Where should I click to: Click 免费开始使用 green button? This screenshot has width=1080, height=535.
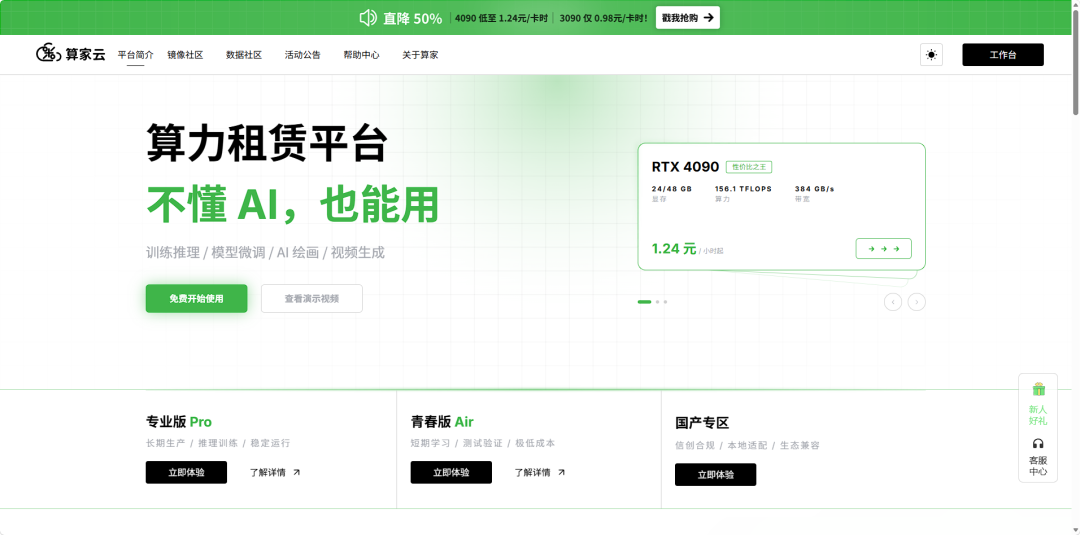coord(196,298)
